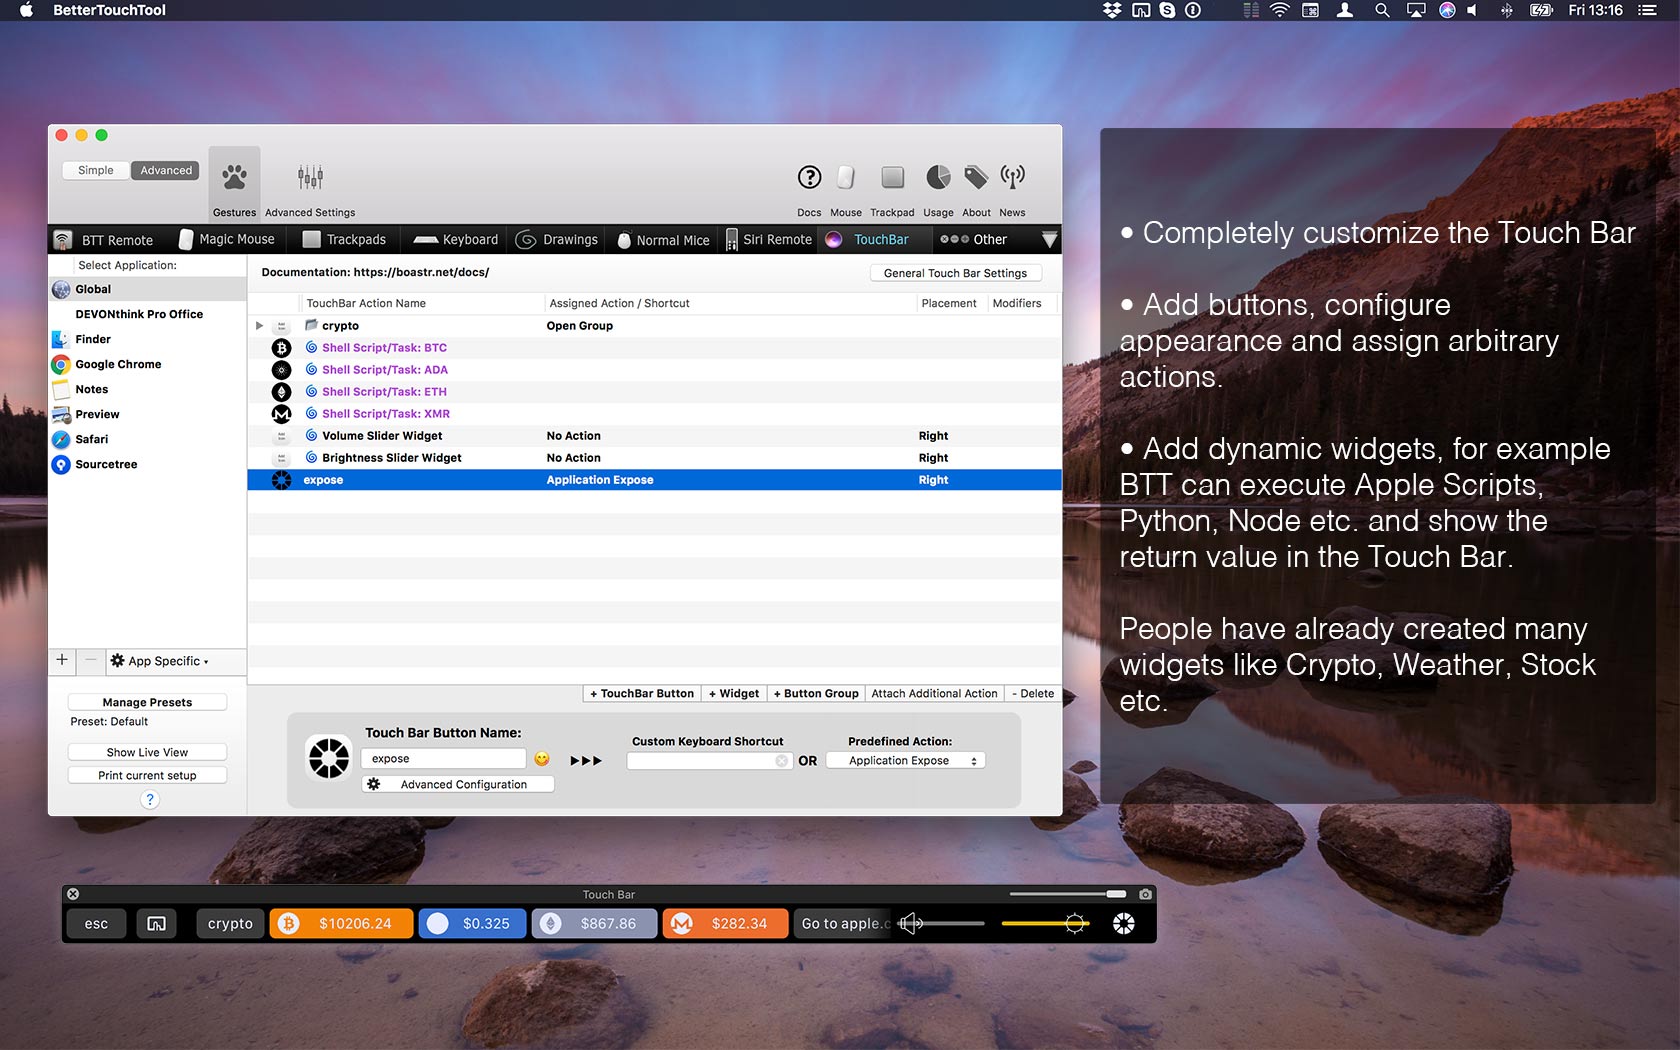Click General Touch Bar Settings
Viewport: 1680px width, 1050px height.
955,272
